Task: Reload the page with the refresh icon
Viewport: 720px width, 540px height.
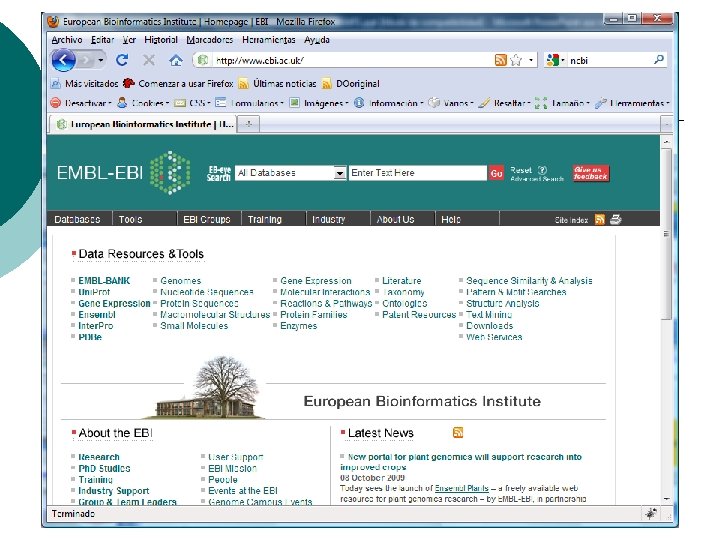Action: click(x=122, y=60)
